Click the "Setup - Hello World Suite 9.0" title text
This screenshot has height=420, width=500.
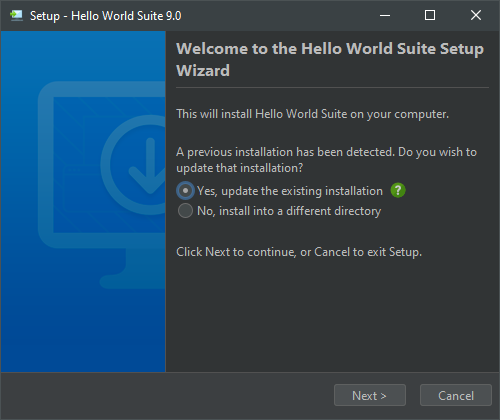106,16
